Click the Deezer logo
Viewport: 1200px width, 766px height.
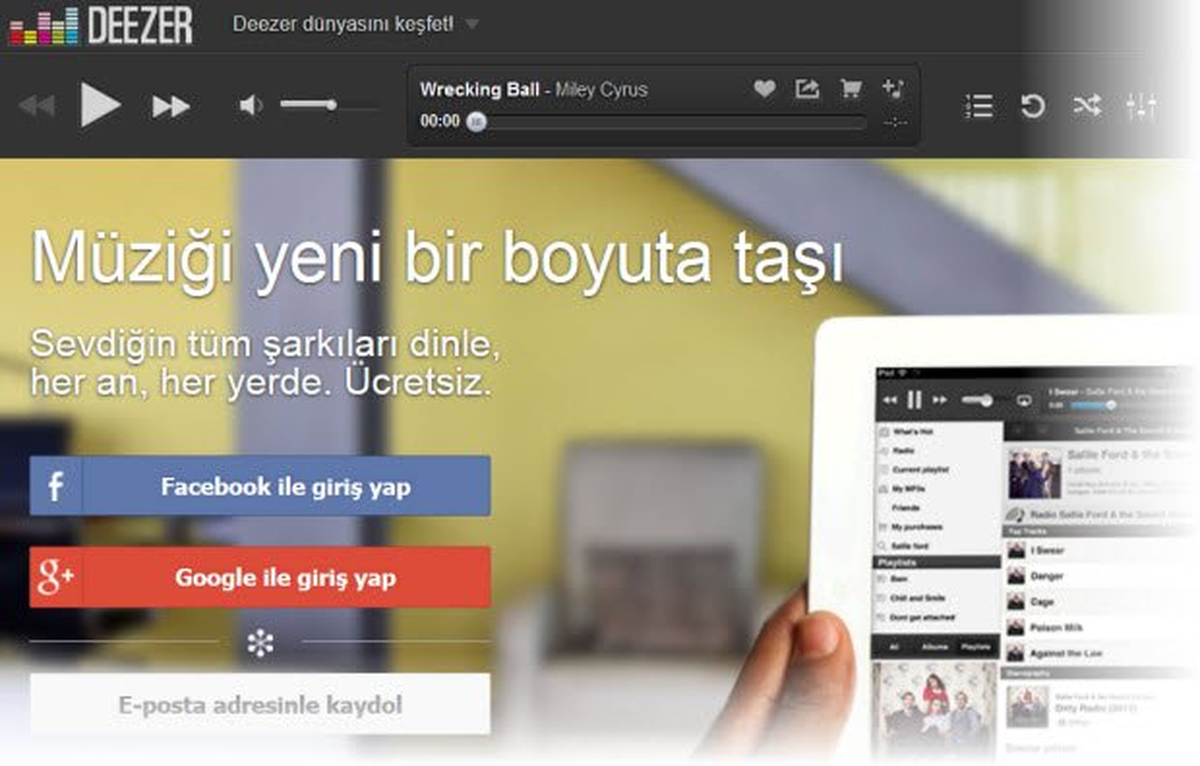click(100, 25)
